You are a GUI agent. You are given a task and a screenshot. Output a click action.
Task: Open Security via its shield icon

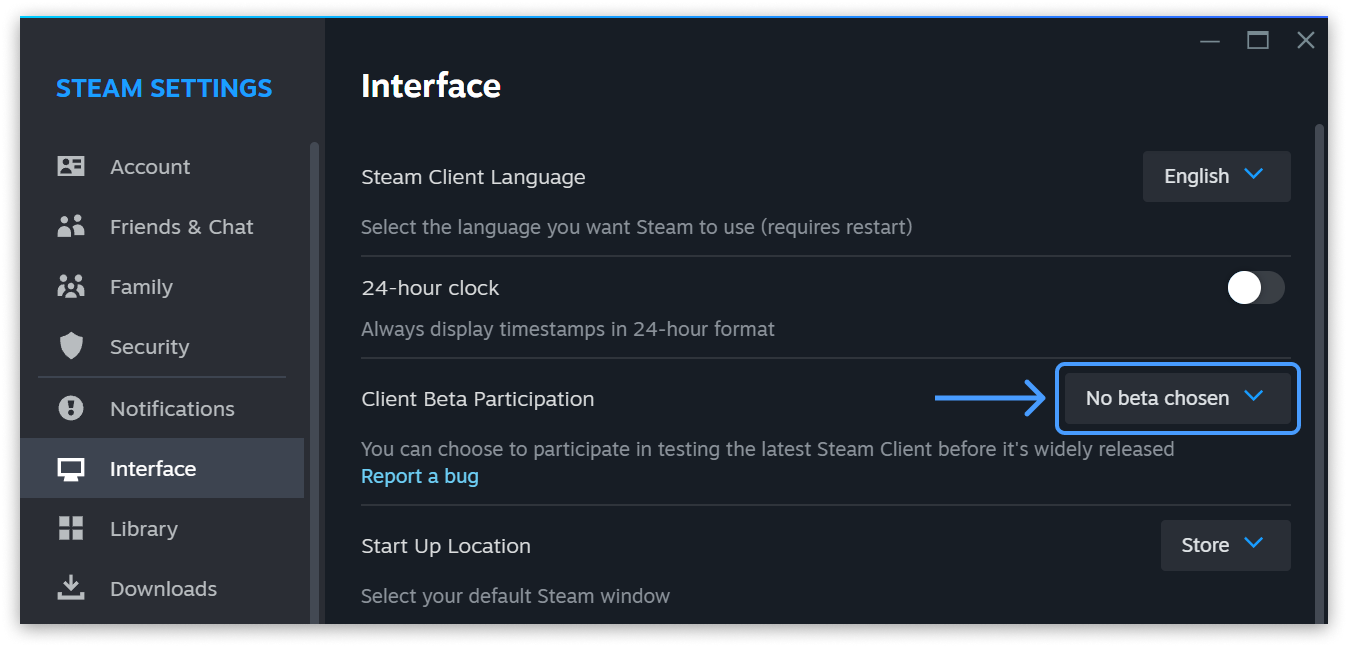(x=70, y=346)
